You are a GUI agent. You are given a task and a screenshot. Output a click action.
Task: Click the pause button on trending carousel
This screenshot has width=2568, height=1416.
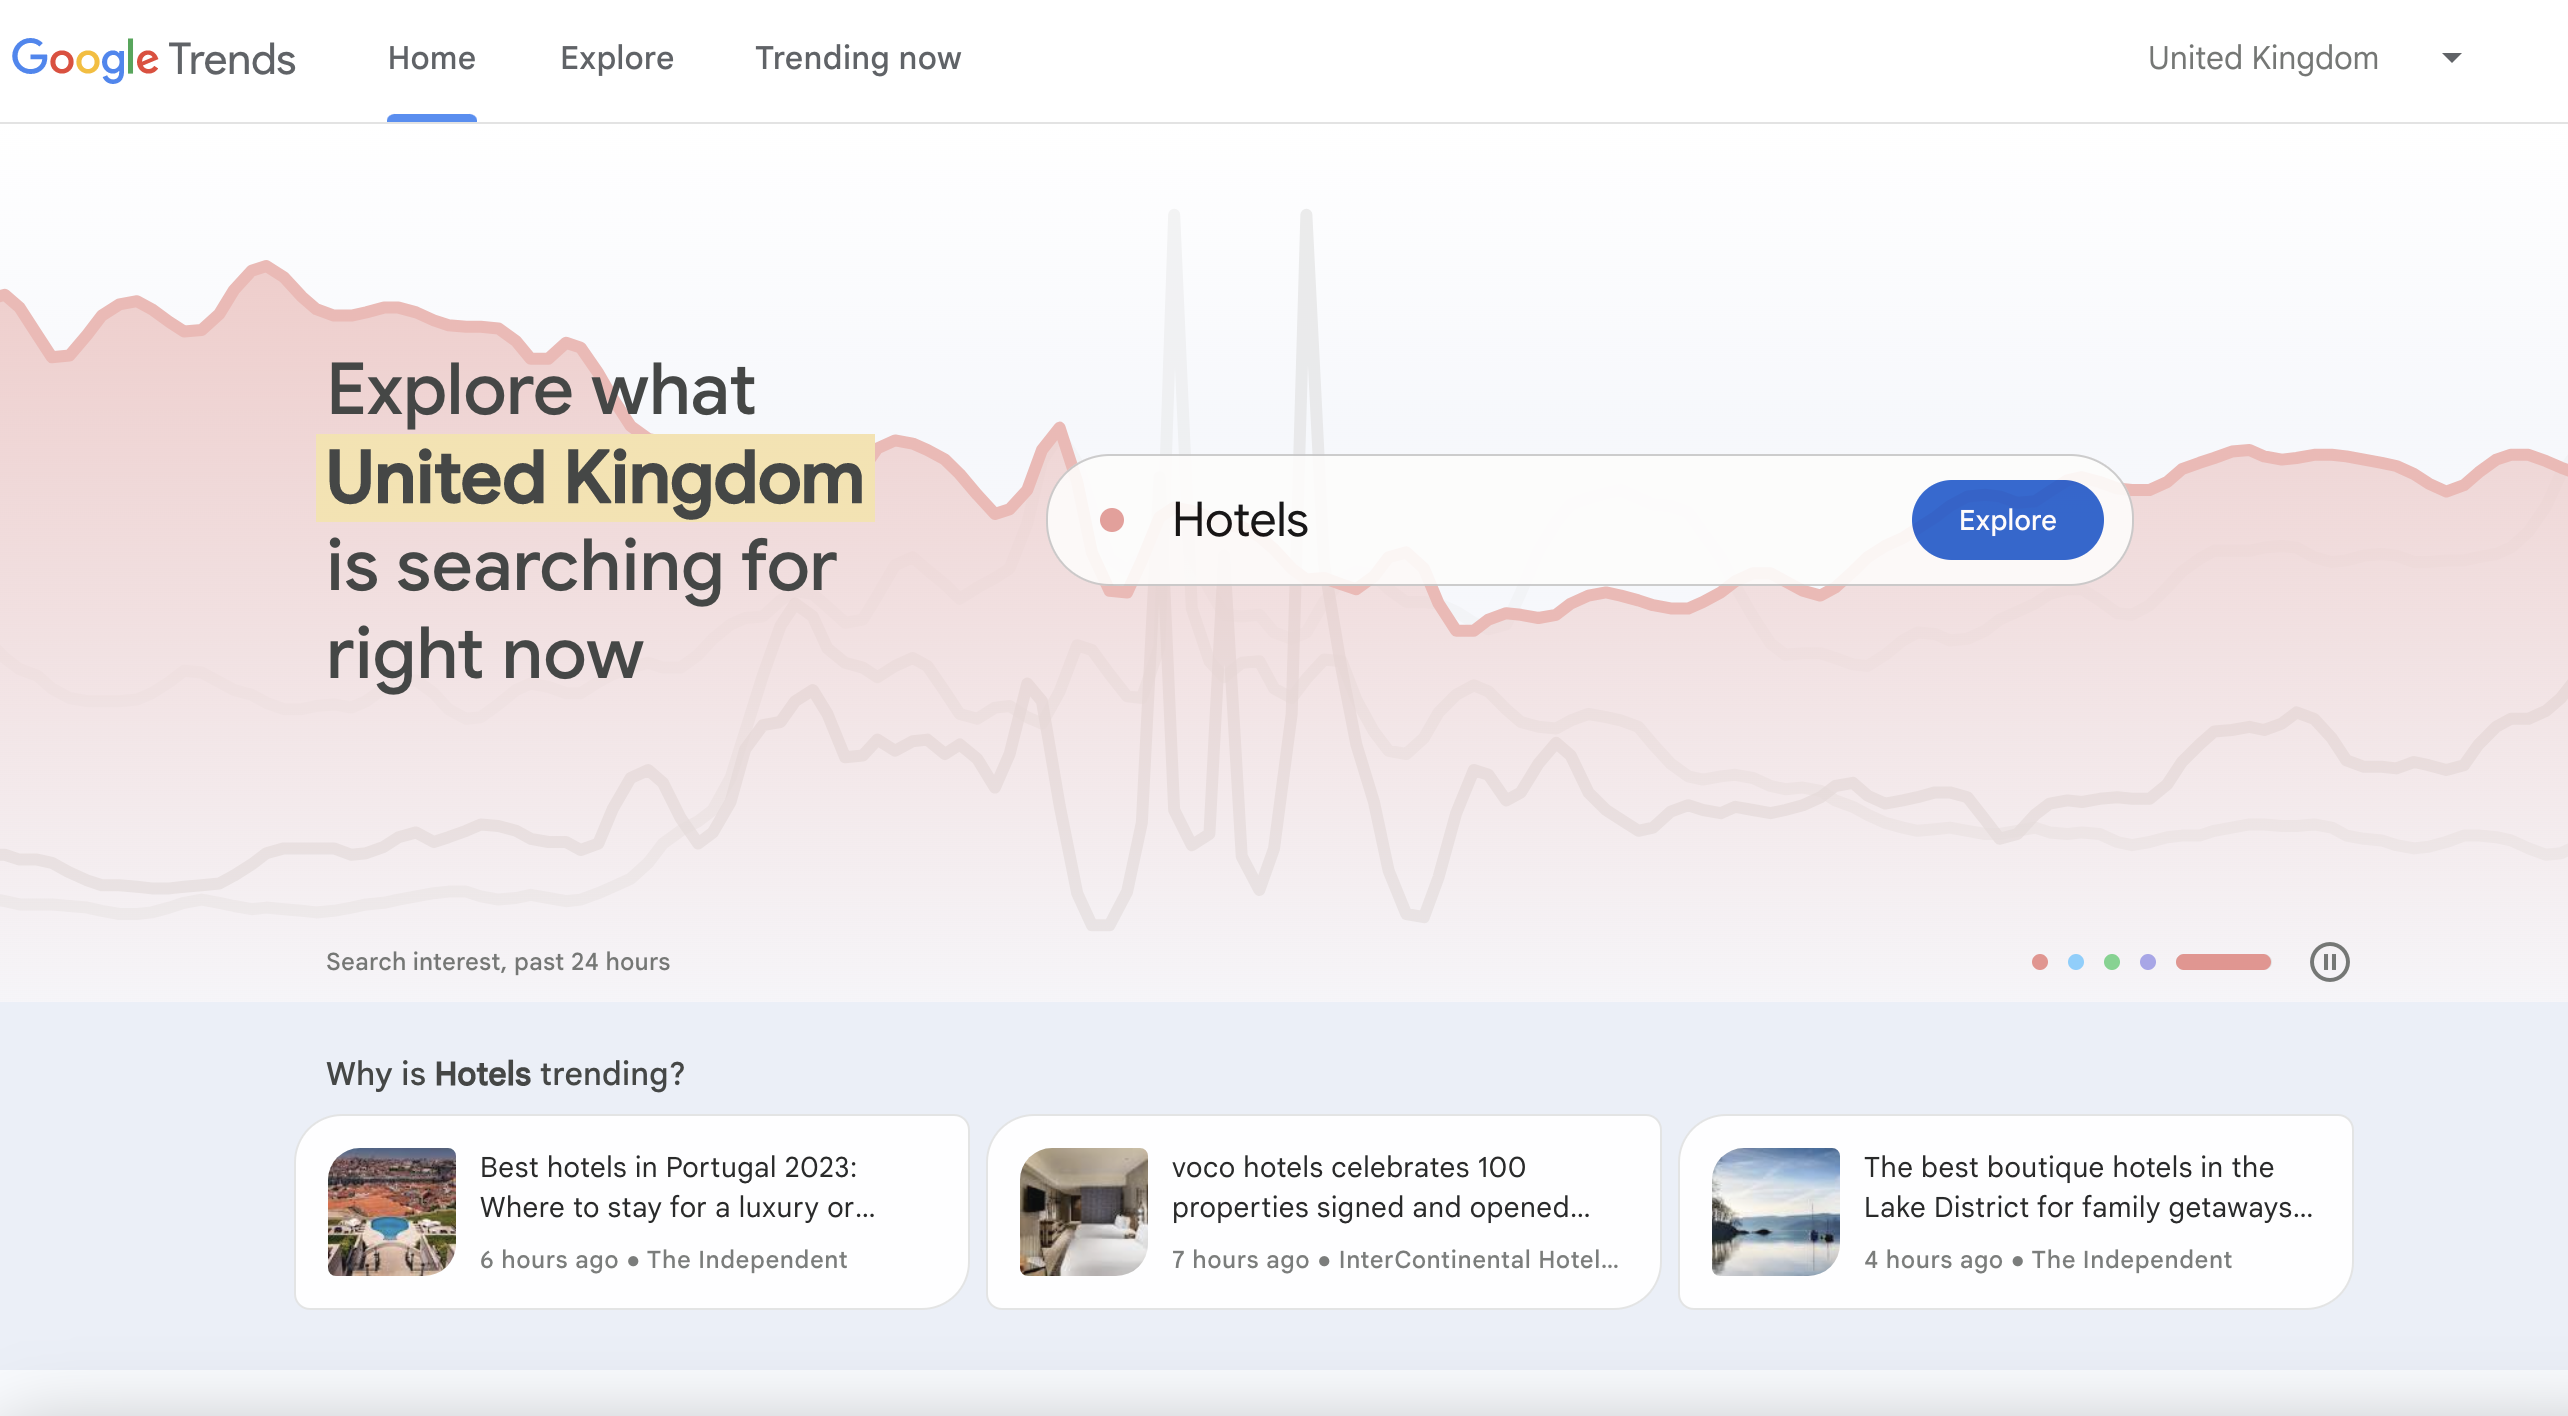pos(2329,961)
